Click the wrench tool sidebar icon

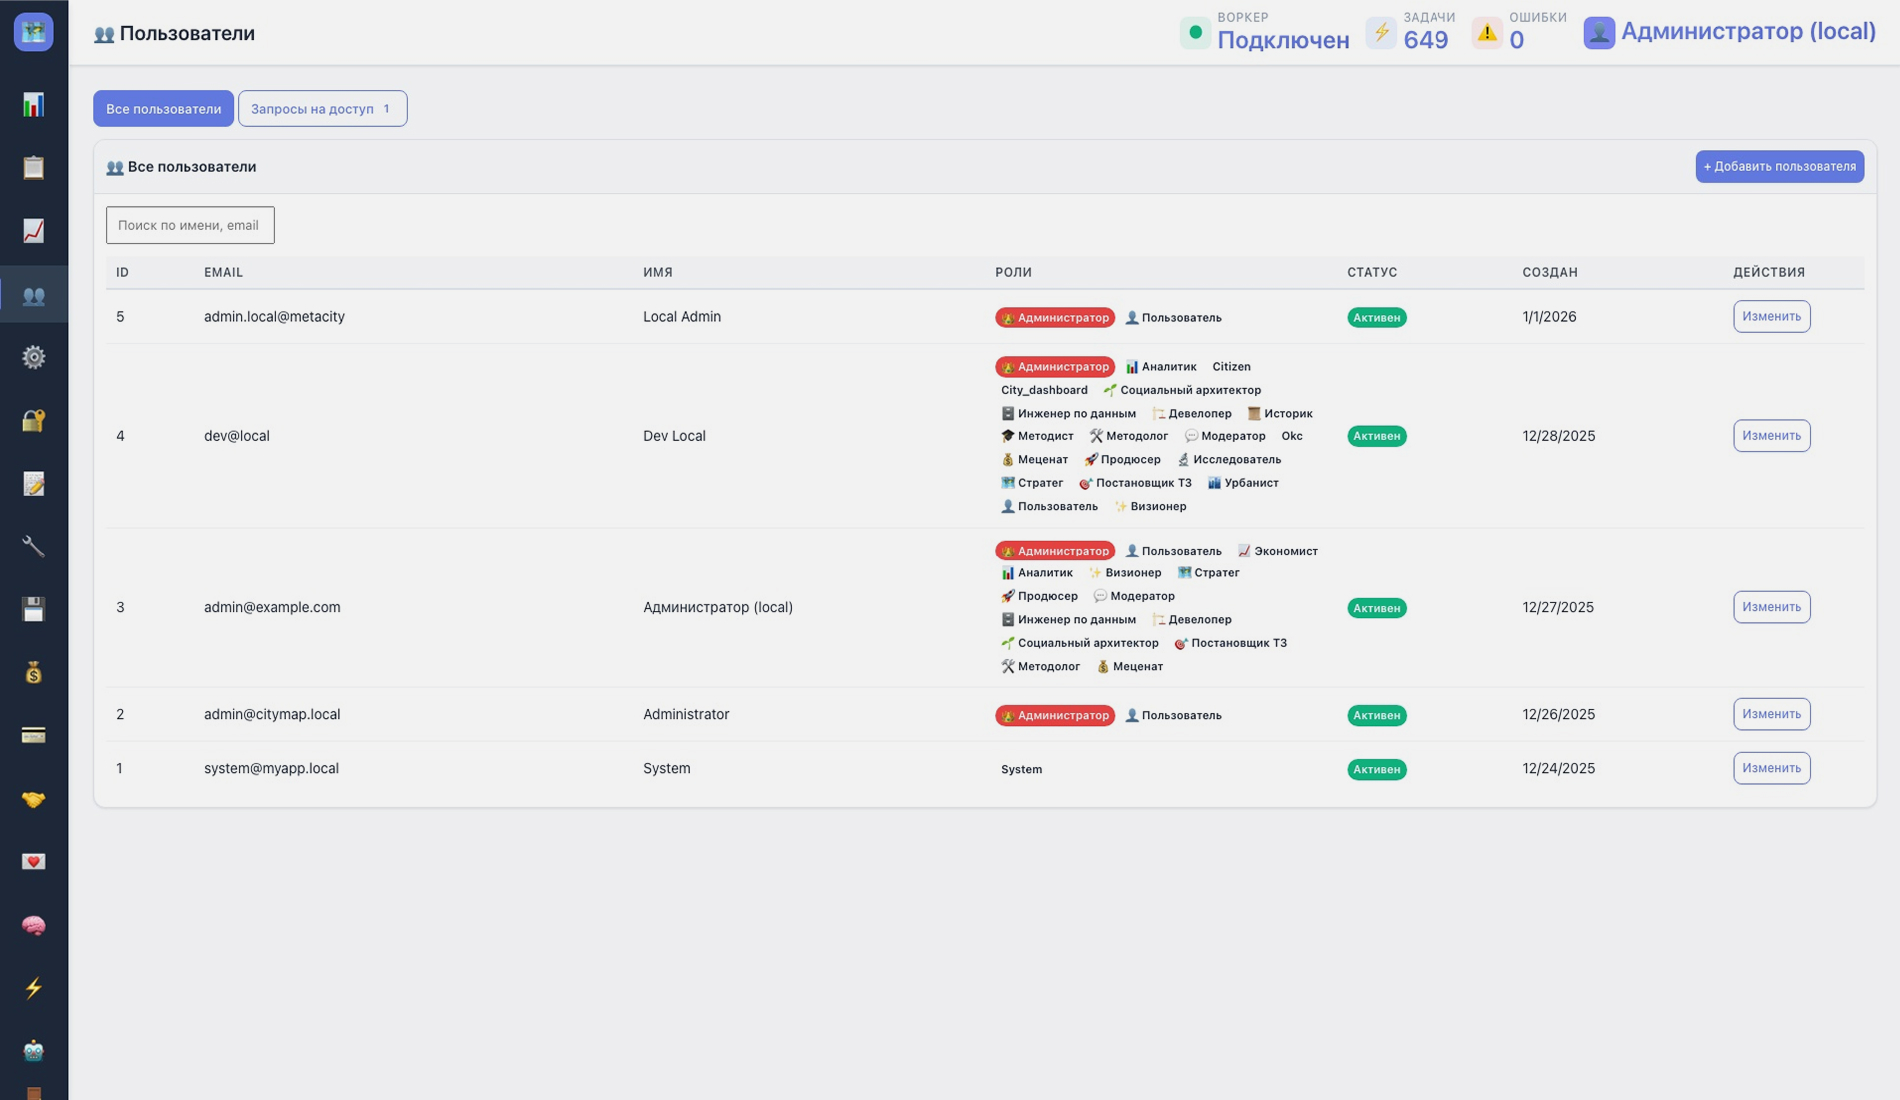pyautogui.click(x=34, y=546)
